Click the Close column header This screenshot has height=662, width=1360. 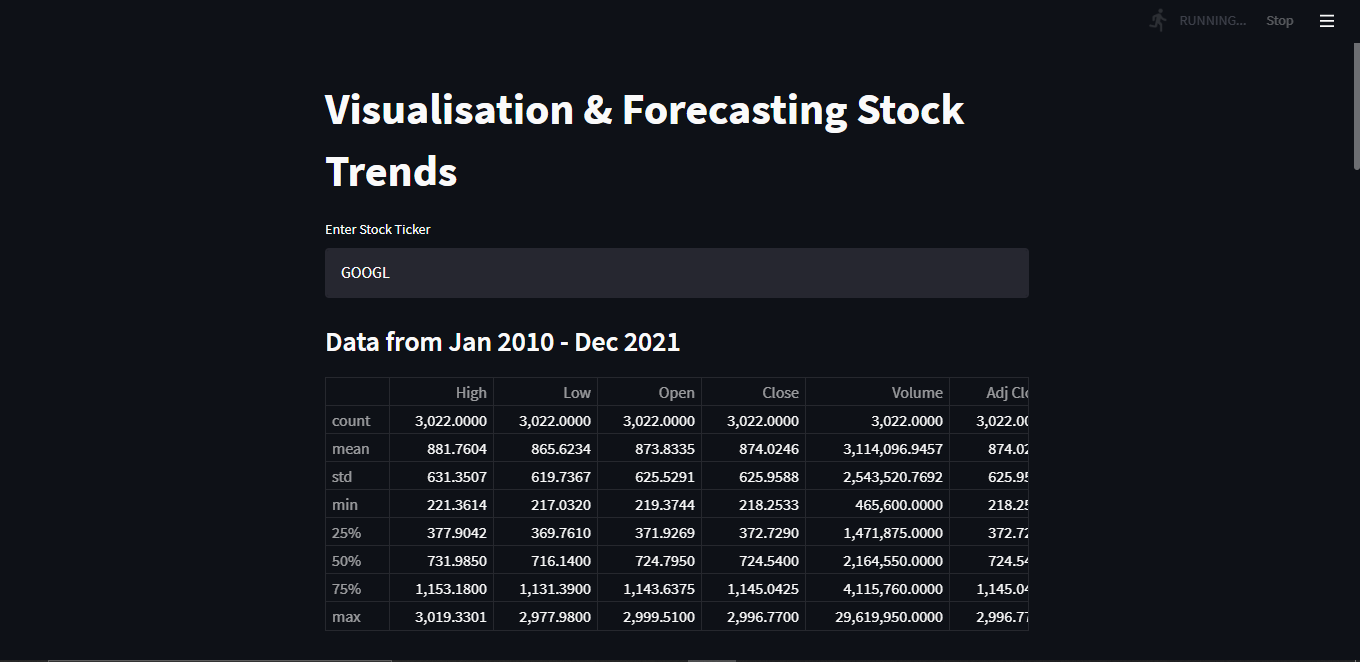click(x=782, y=392)
